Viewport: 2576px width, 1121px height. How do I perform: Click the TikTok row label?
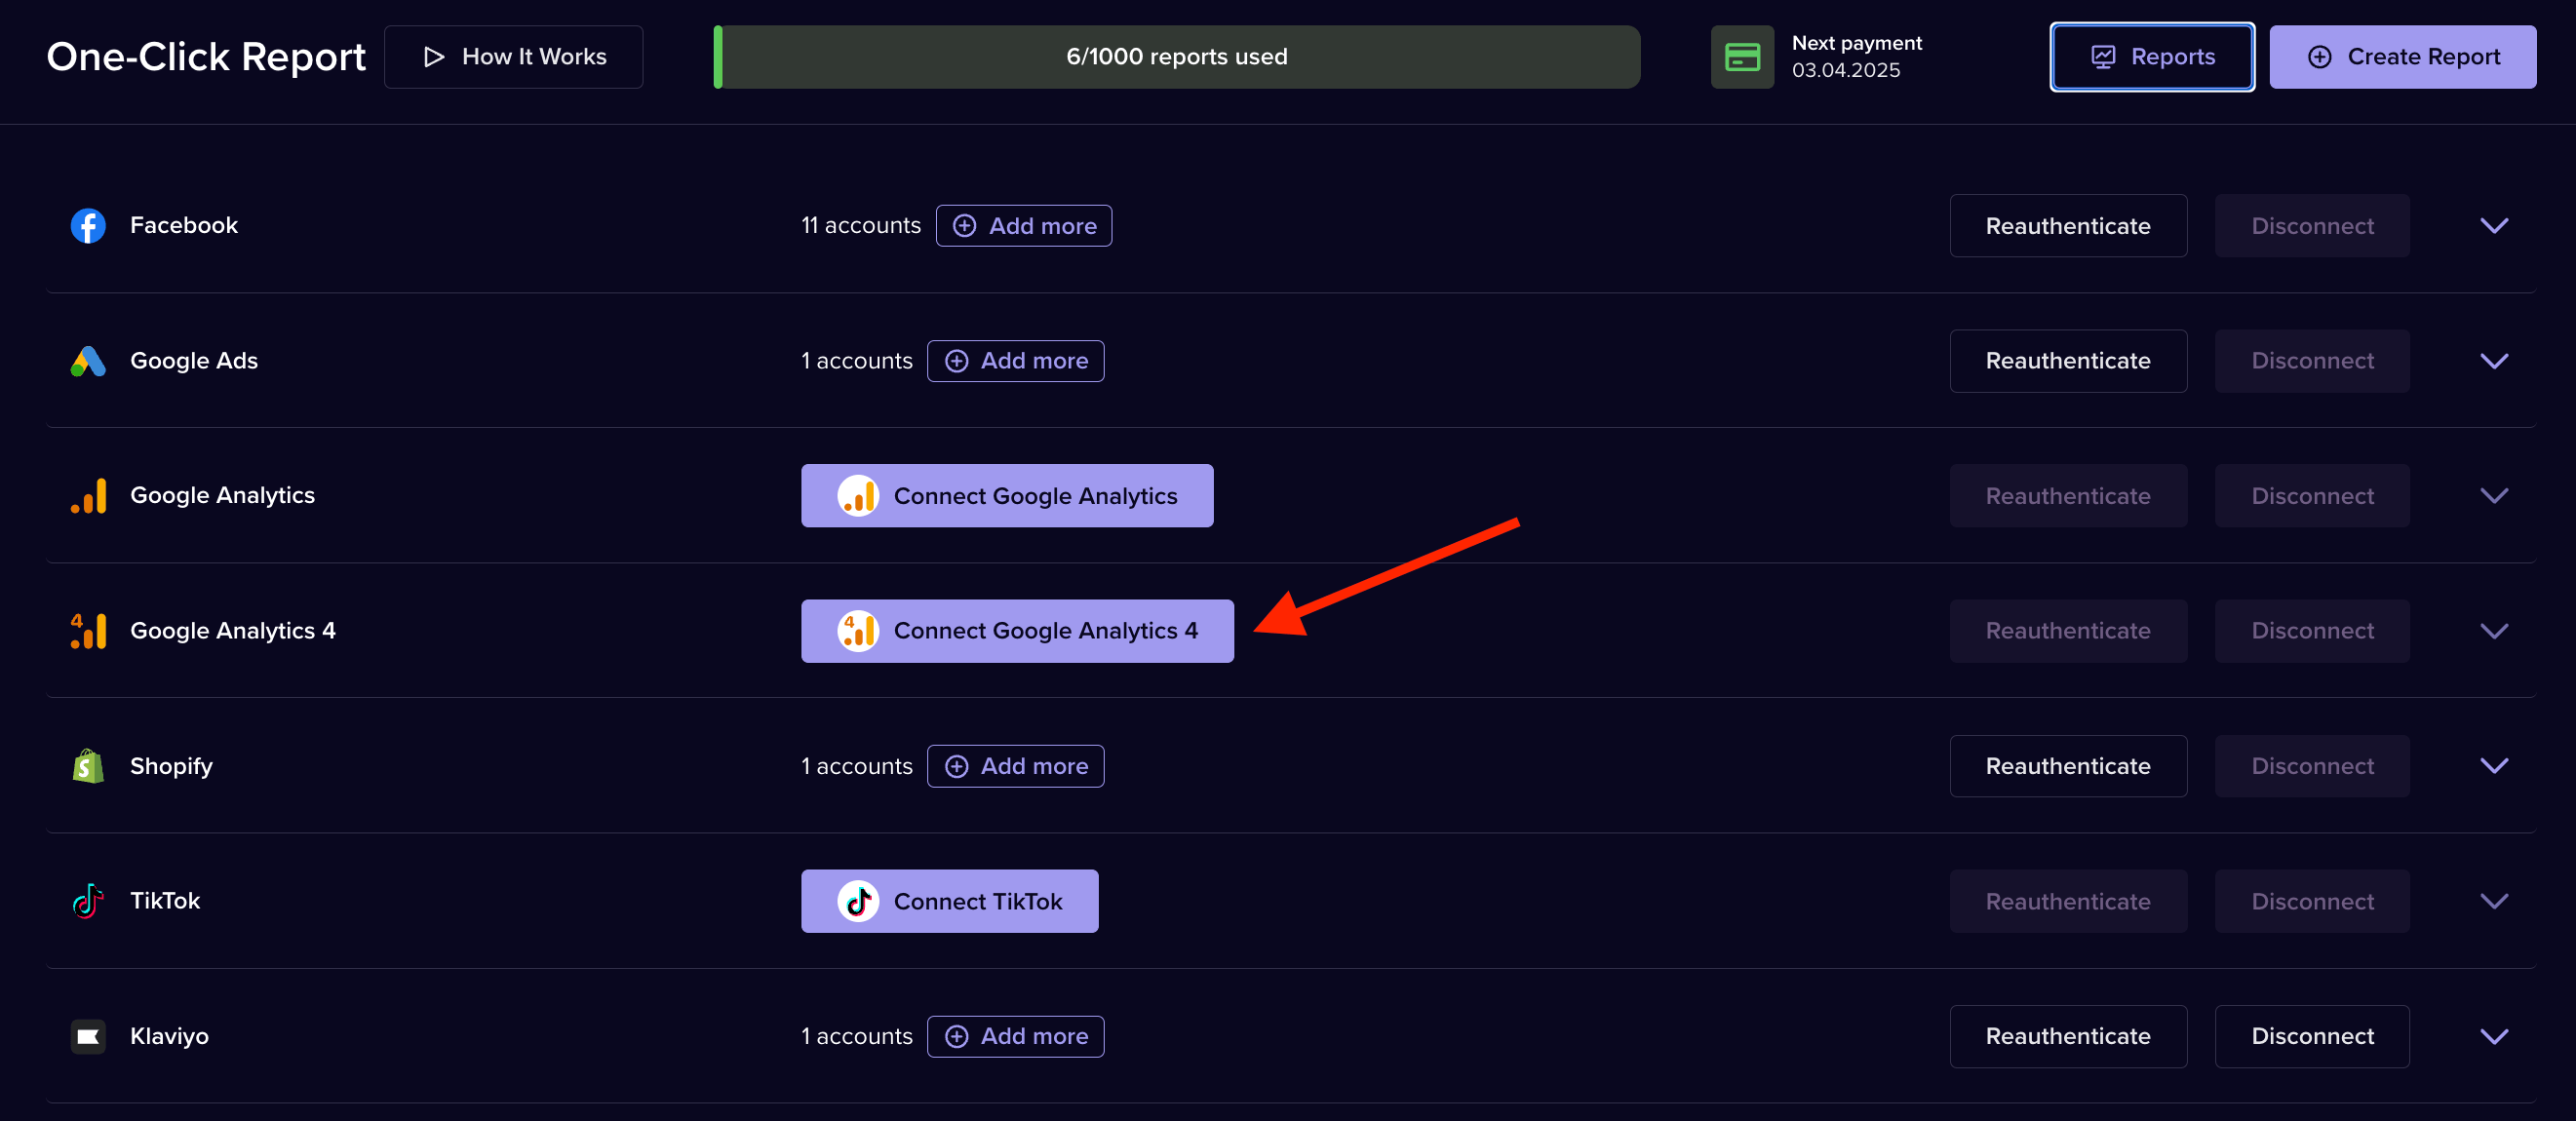tap(165, 901)
